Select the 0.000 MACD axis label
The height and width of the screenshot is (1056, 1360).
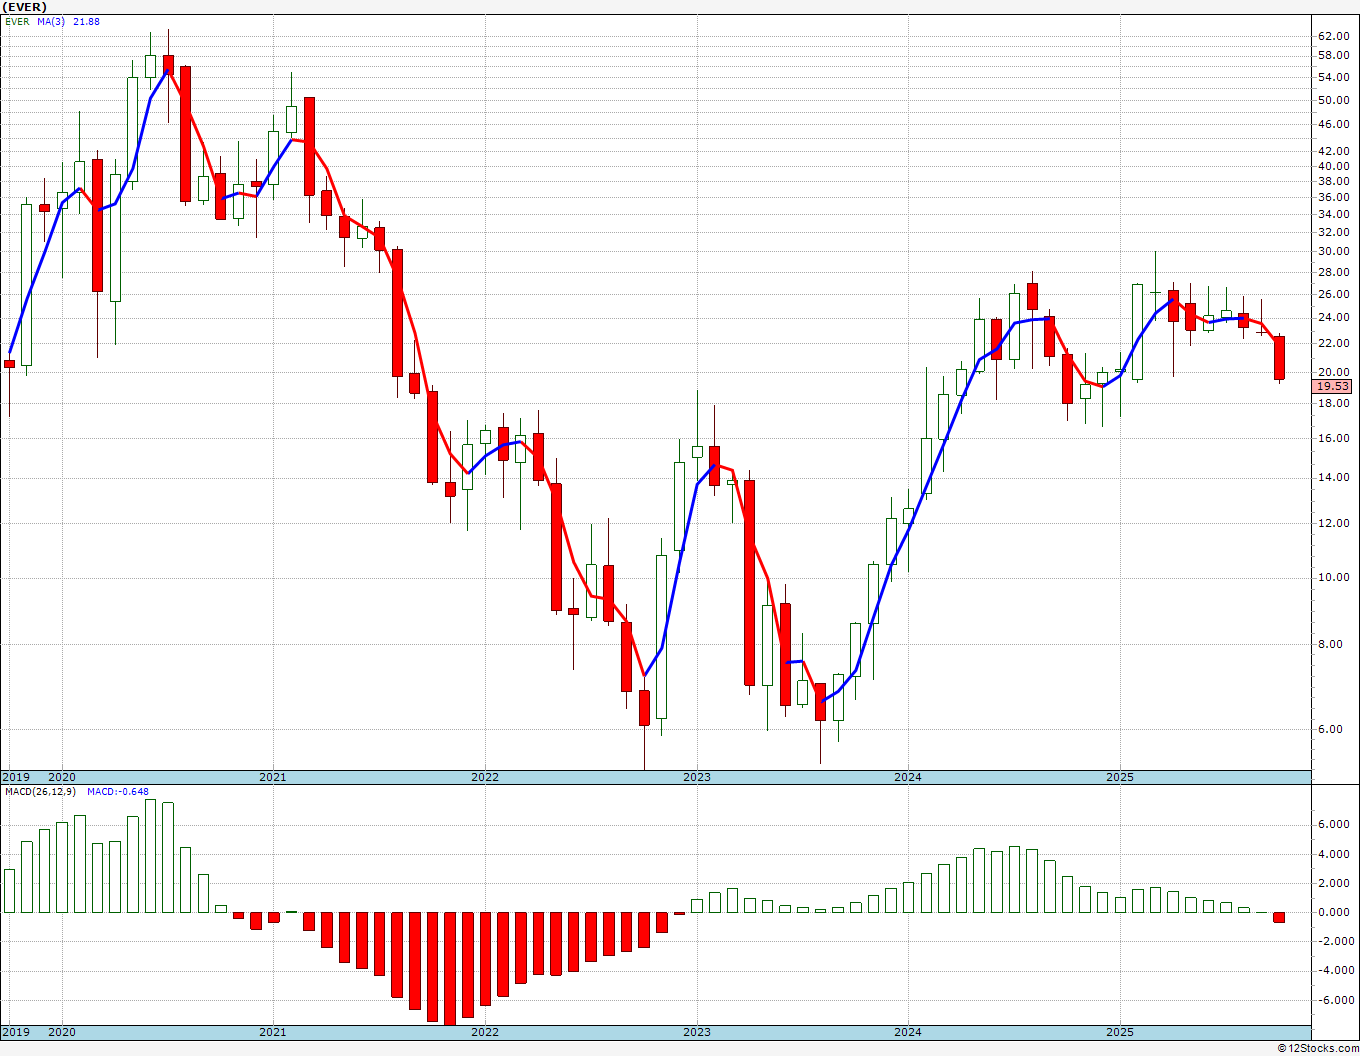(1335, 912)
